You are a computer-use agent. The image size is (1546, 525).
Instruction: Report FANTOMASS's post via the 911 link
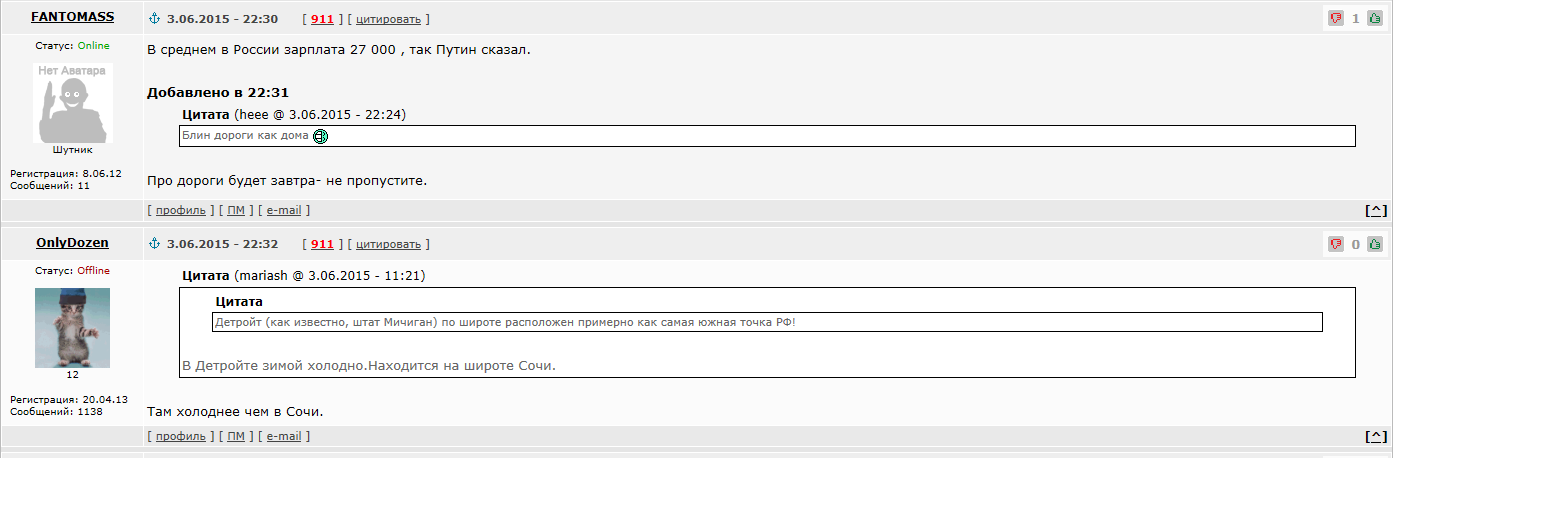coord(322,19)
